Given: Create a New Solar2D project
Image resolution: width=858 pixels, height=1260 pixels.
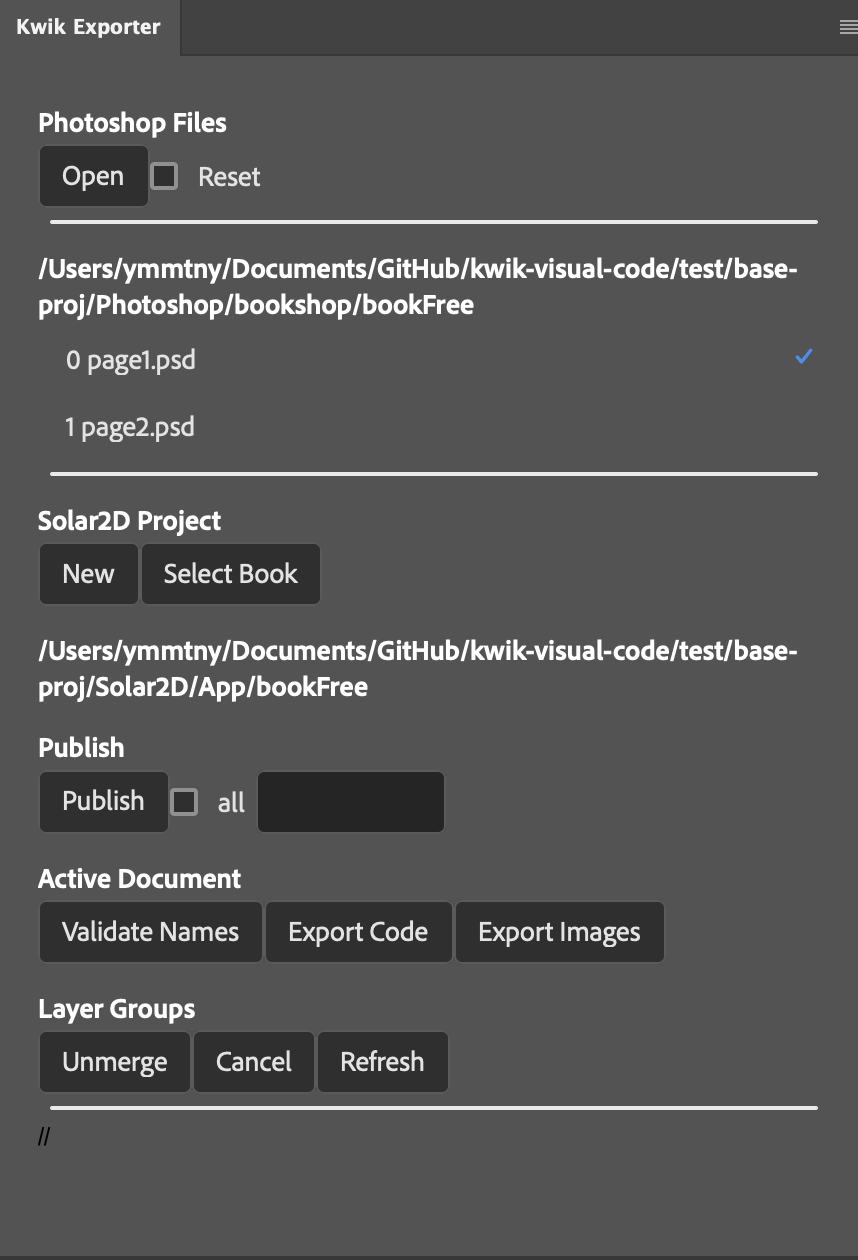Looking at the screenshot, I should [x=88, y=574].
